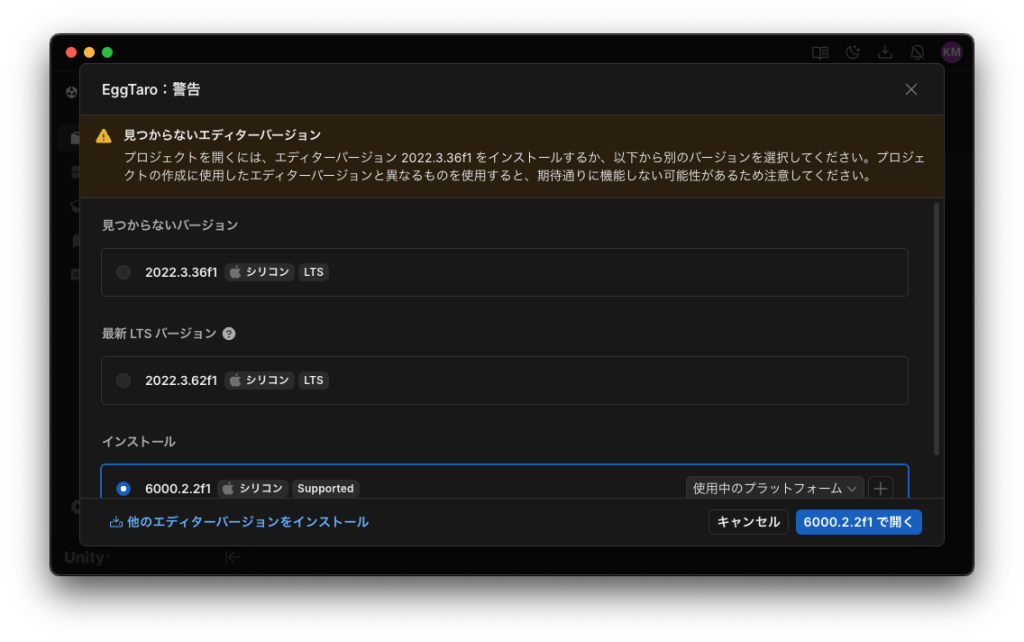Select the 6000.2.2f1 radio button
This screenshot has width=1024, height=642.
coord(123,489)
